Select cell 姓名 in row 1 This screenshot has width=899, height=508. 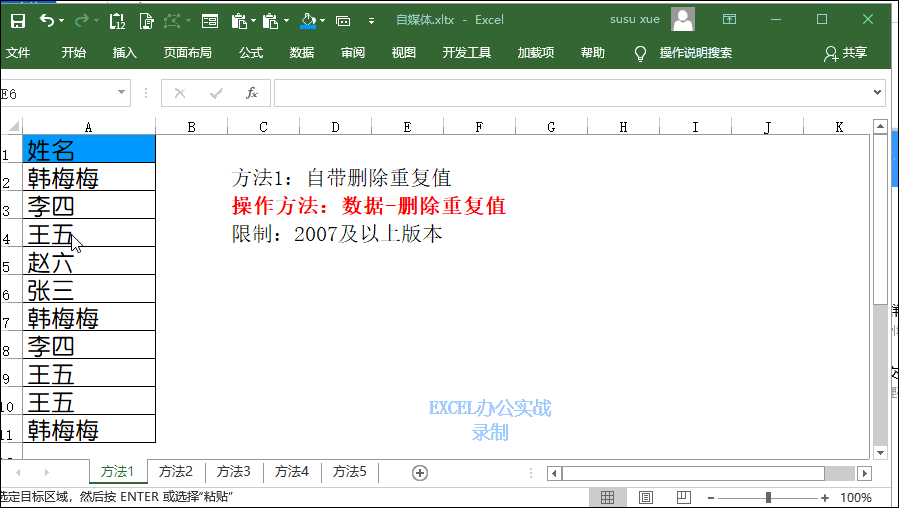point(89,149)
